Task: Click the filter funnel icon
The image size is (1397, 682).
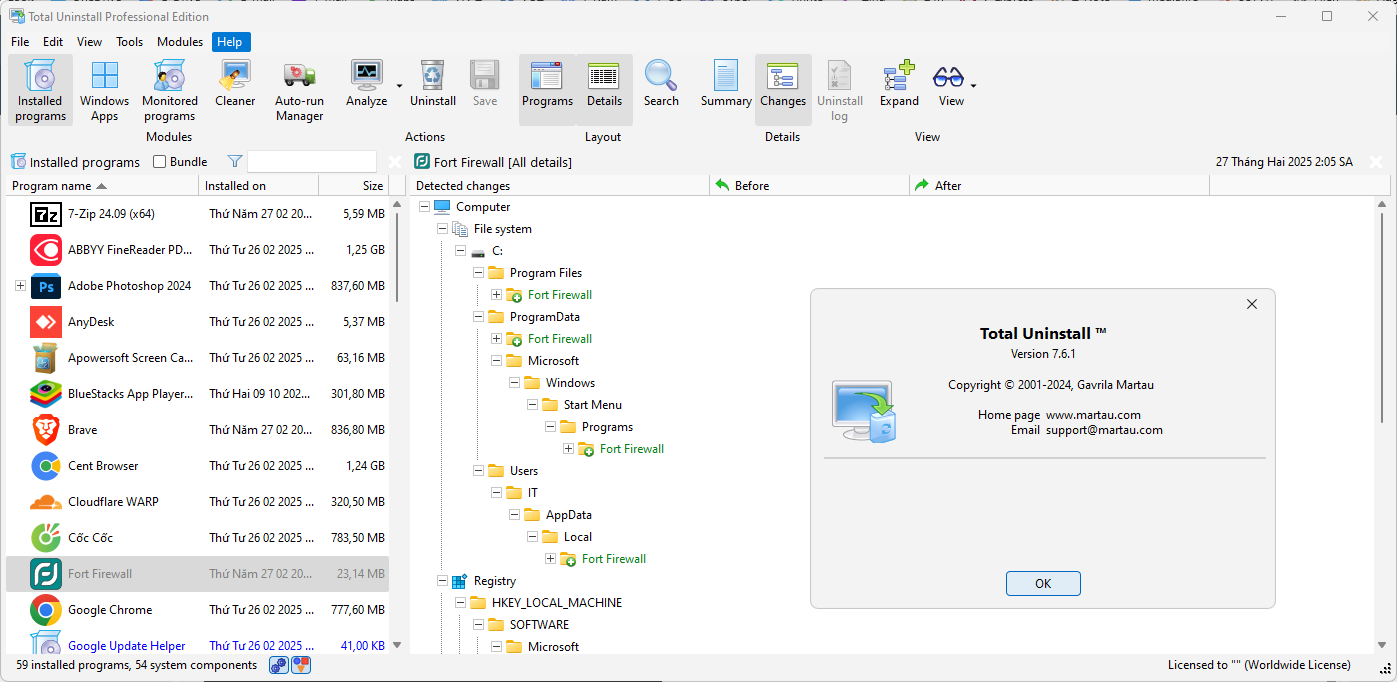Action: 234,162
